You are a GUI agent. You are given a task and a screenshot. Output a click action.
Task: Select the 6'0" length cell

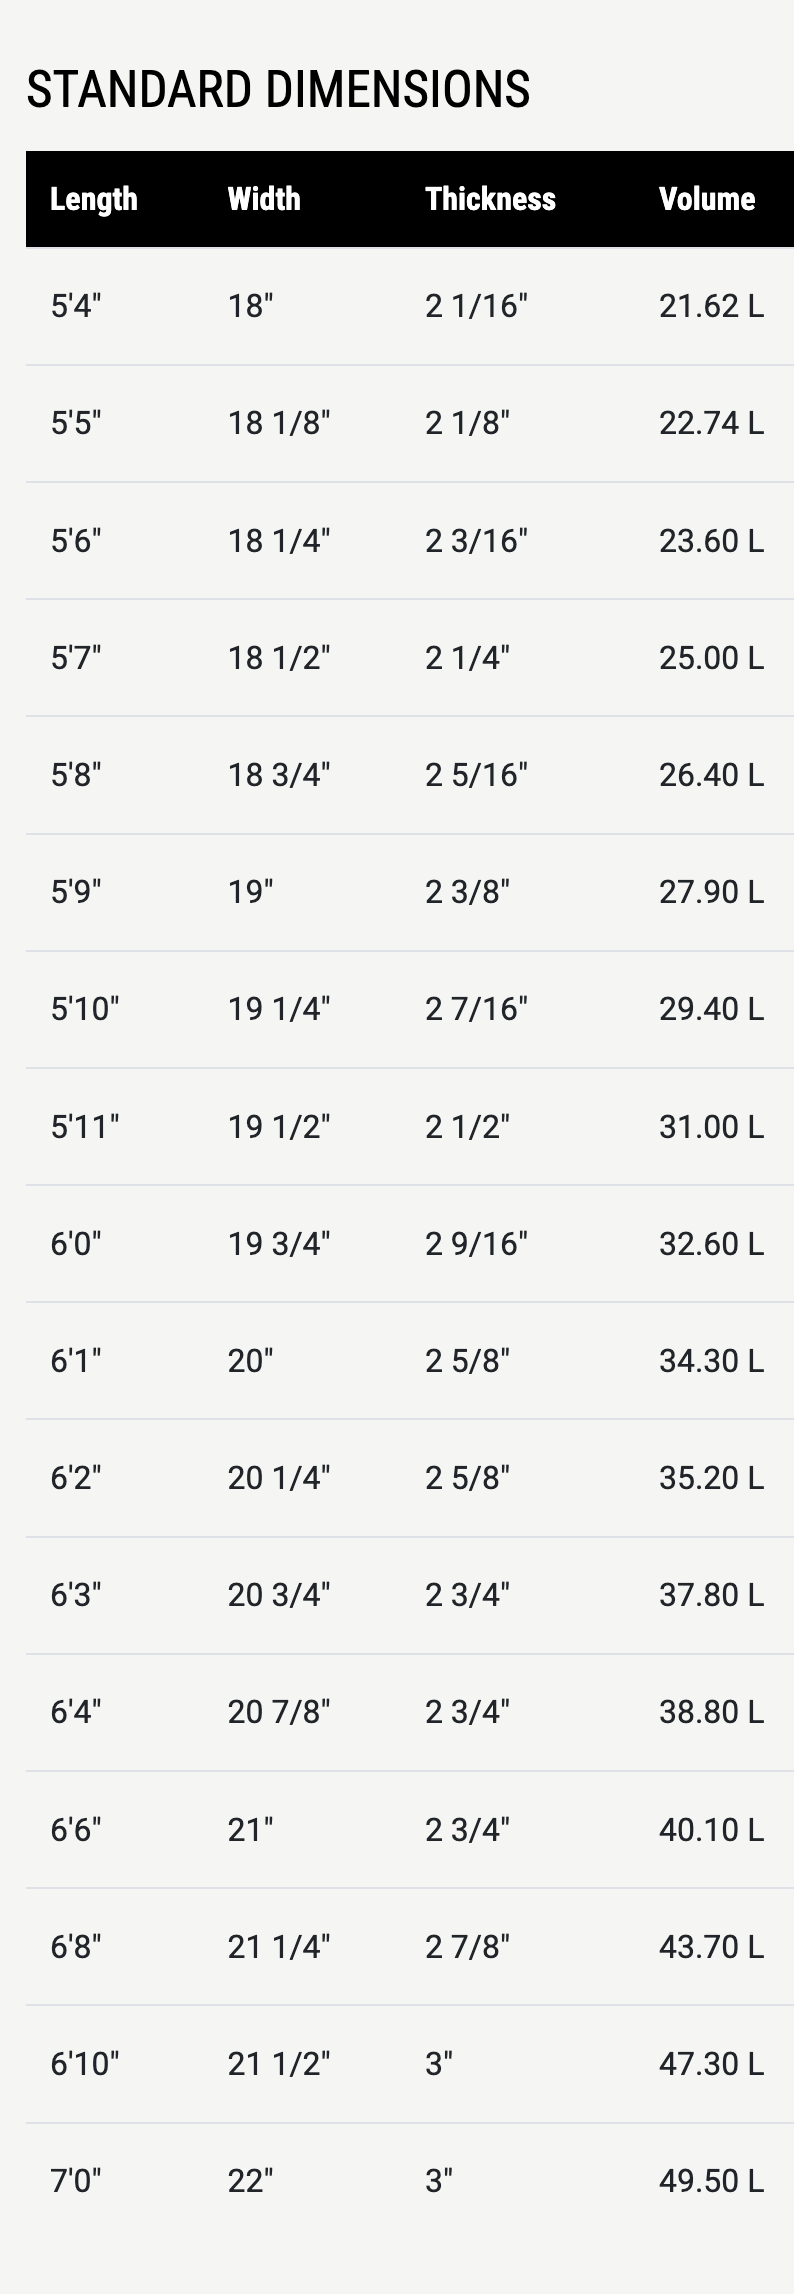[76, 1244]
